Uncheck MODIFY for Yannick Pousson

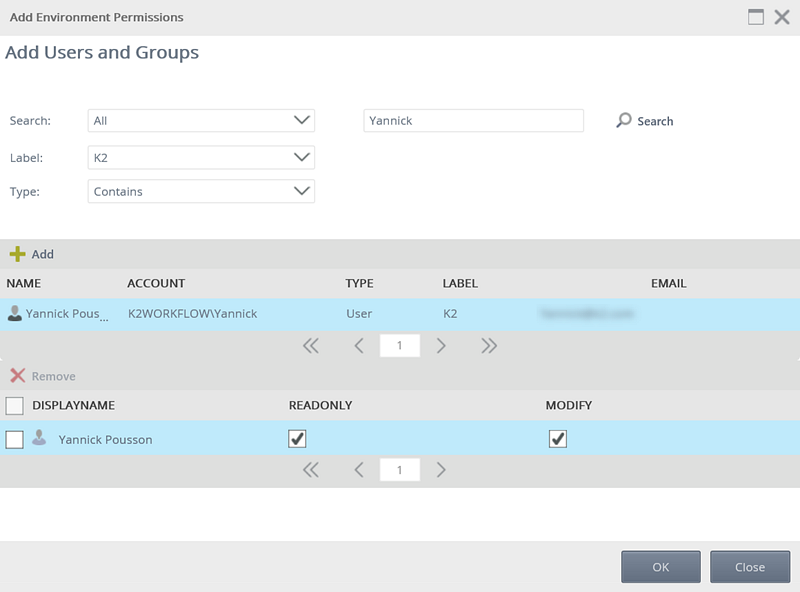558,439
